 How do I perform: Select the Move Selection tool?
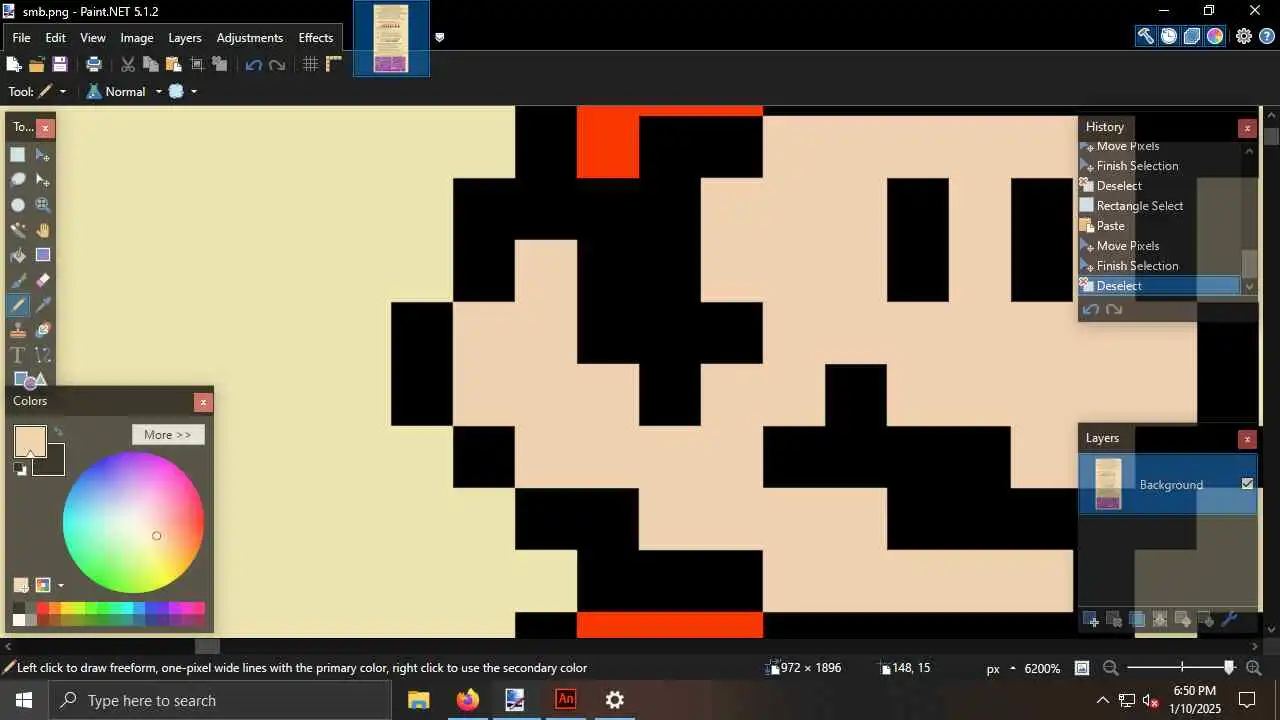click(43, 179)
